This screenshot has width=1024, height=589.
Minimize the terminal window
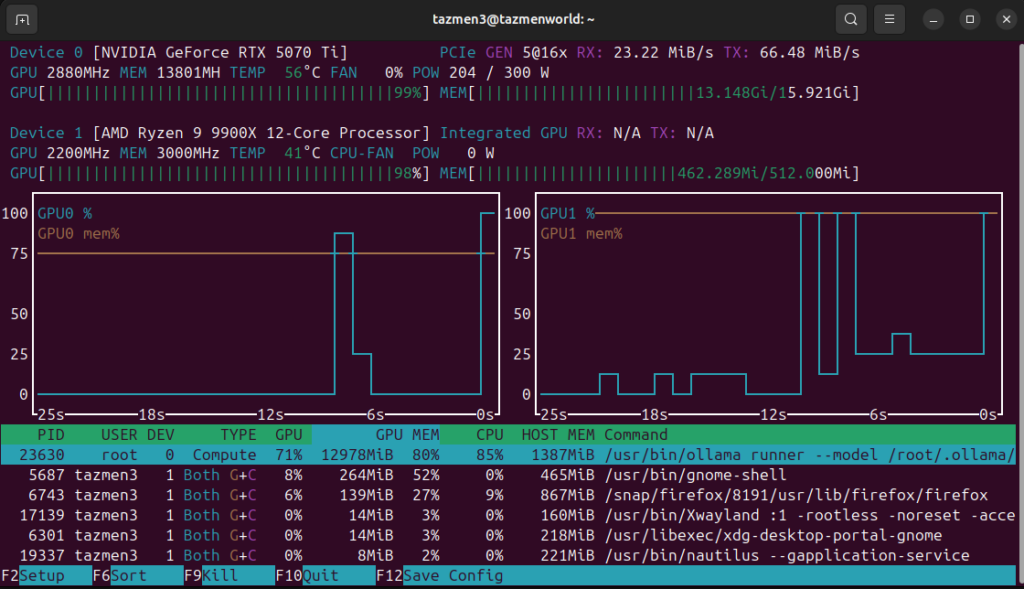(933, 19)
